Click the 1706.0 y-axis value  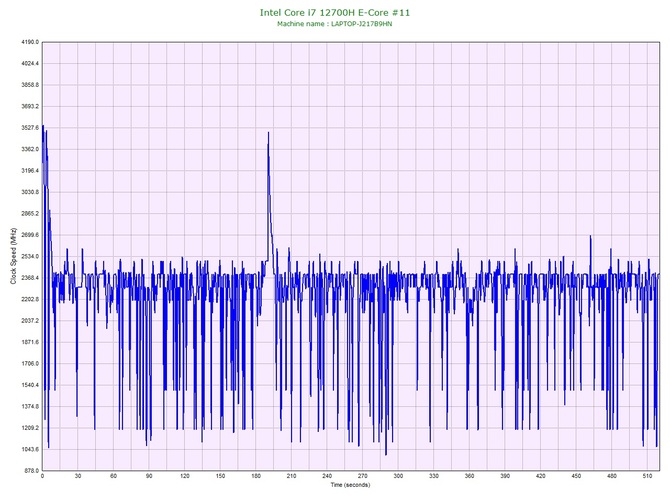click(30, 364)
